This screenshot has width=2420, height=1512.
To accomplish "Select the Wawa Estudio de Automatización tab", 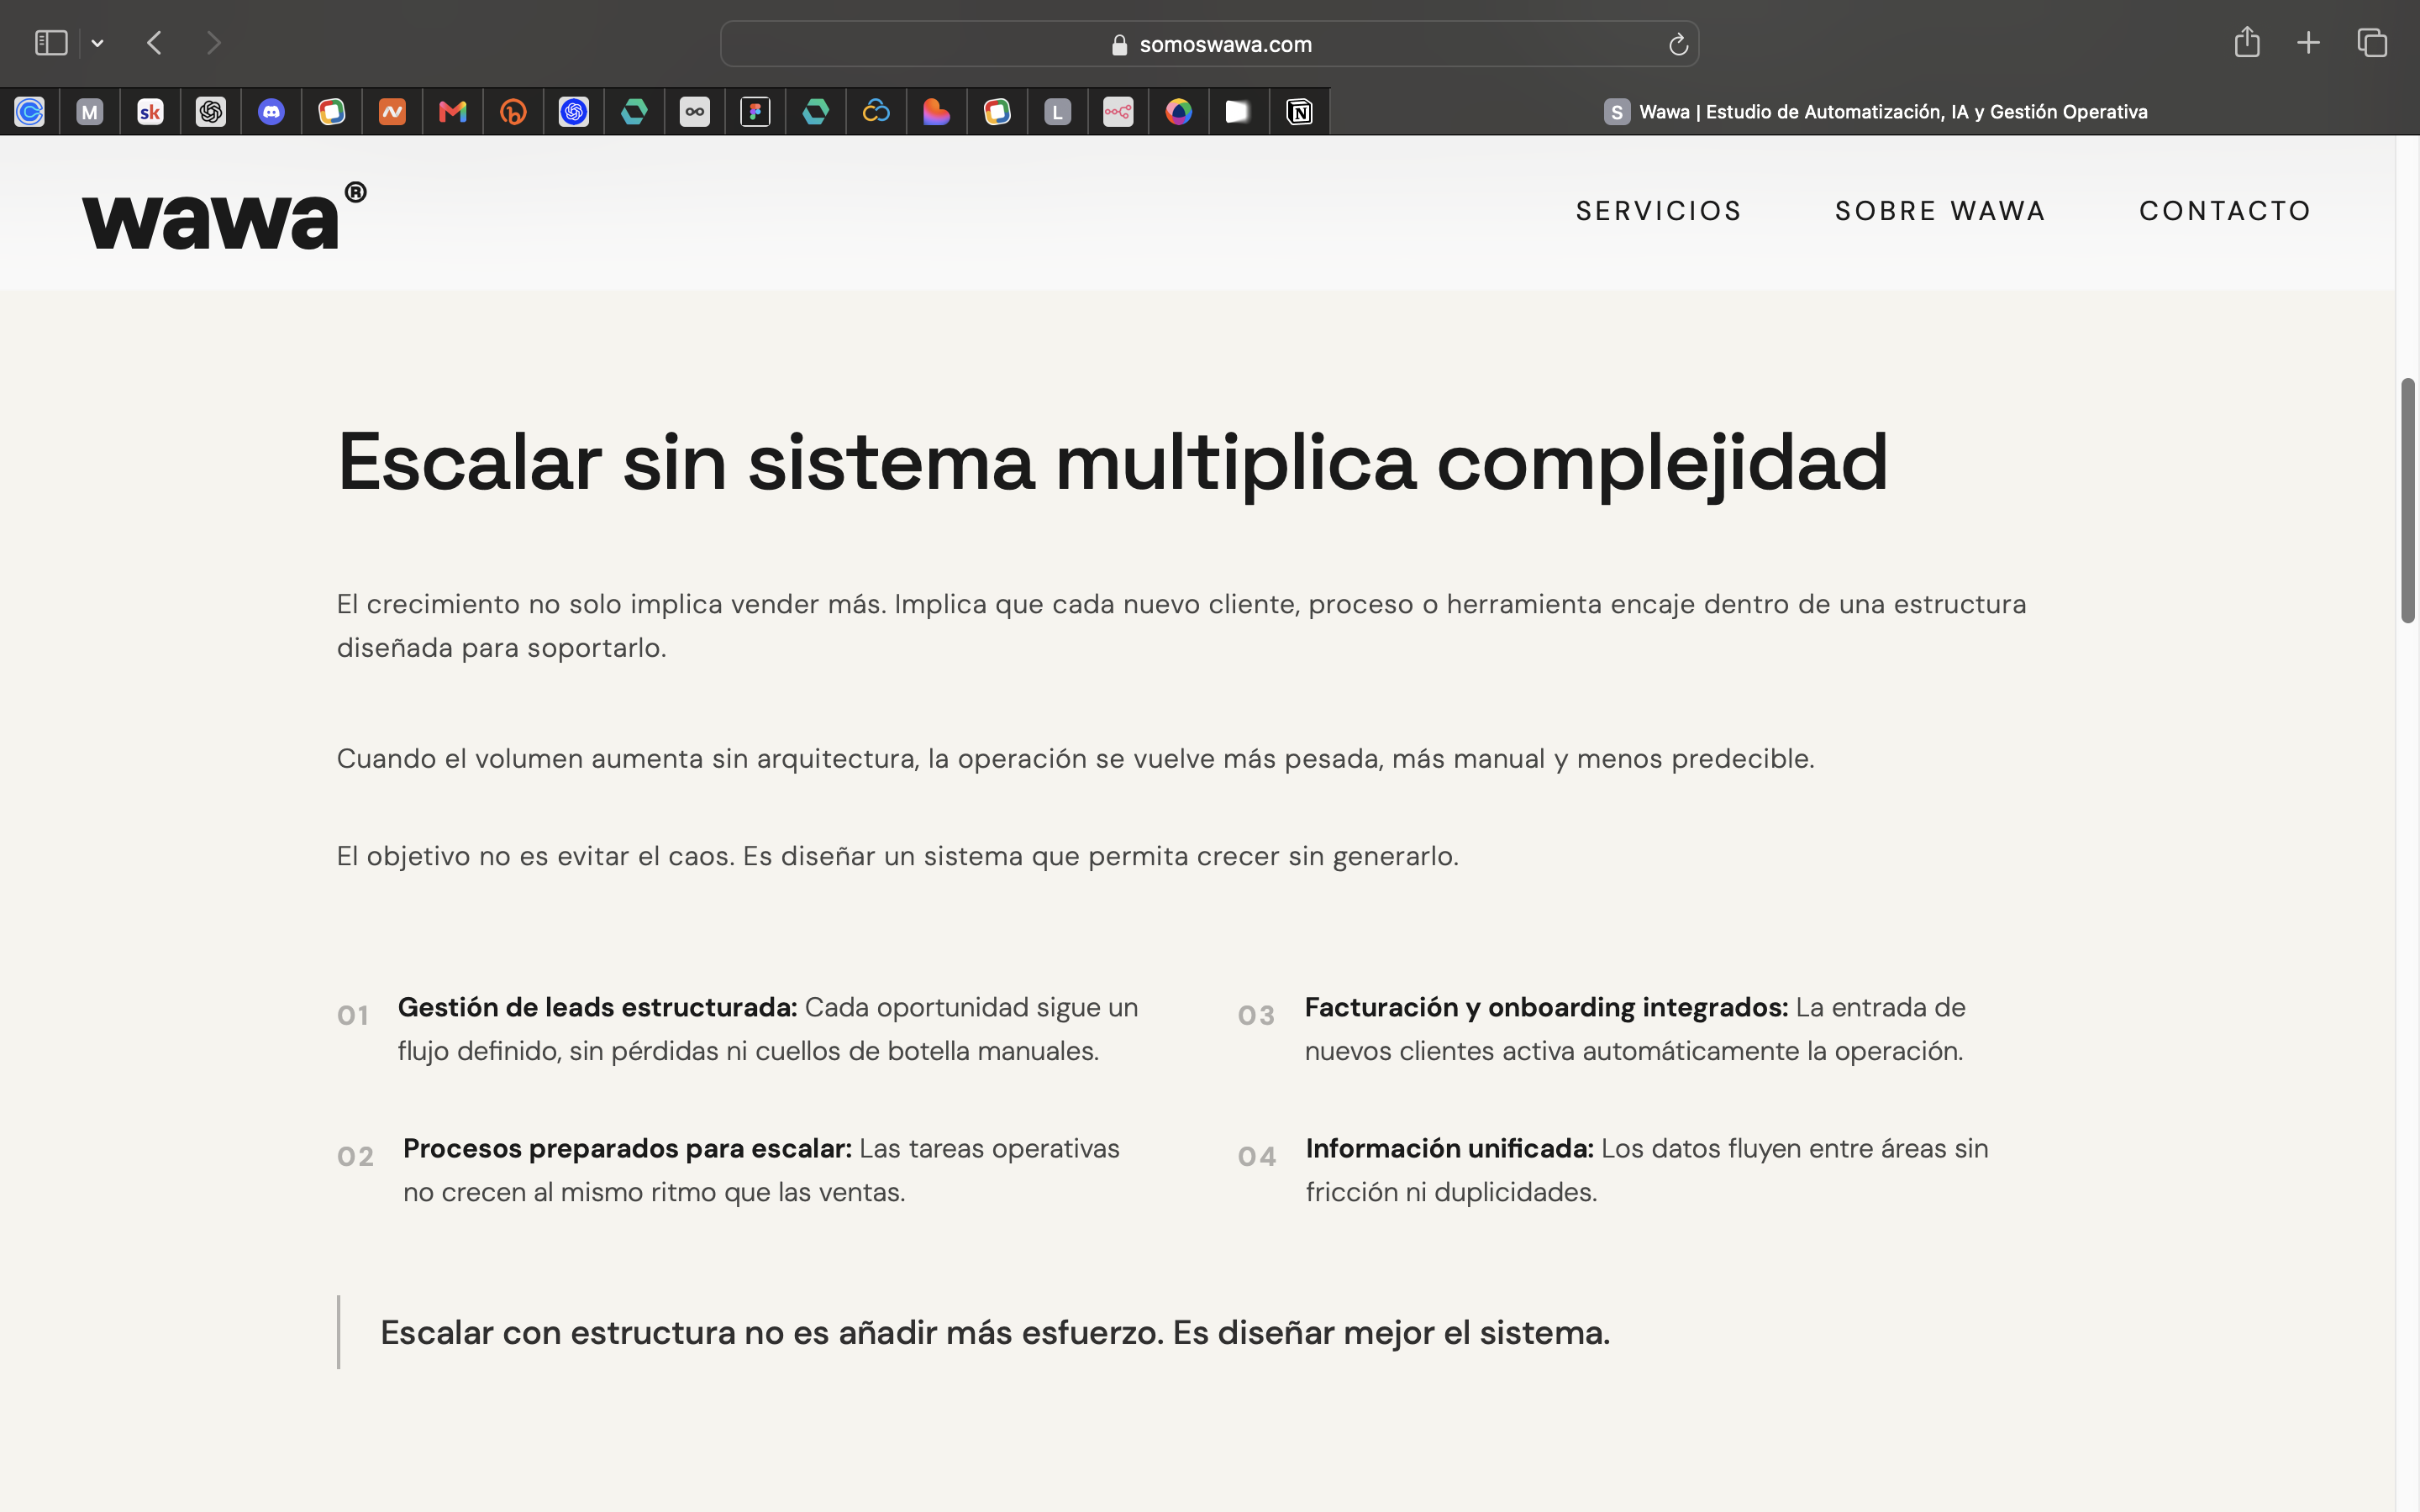I will click(x=1875, y=112).
